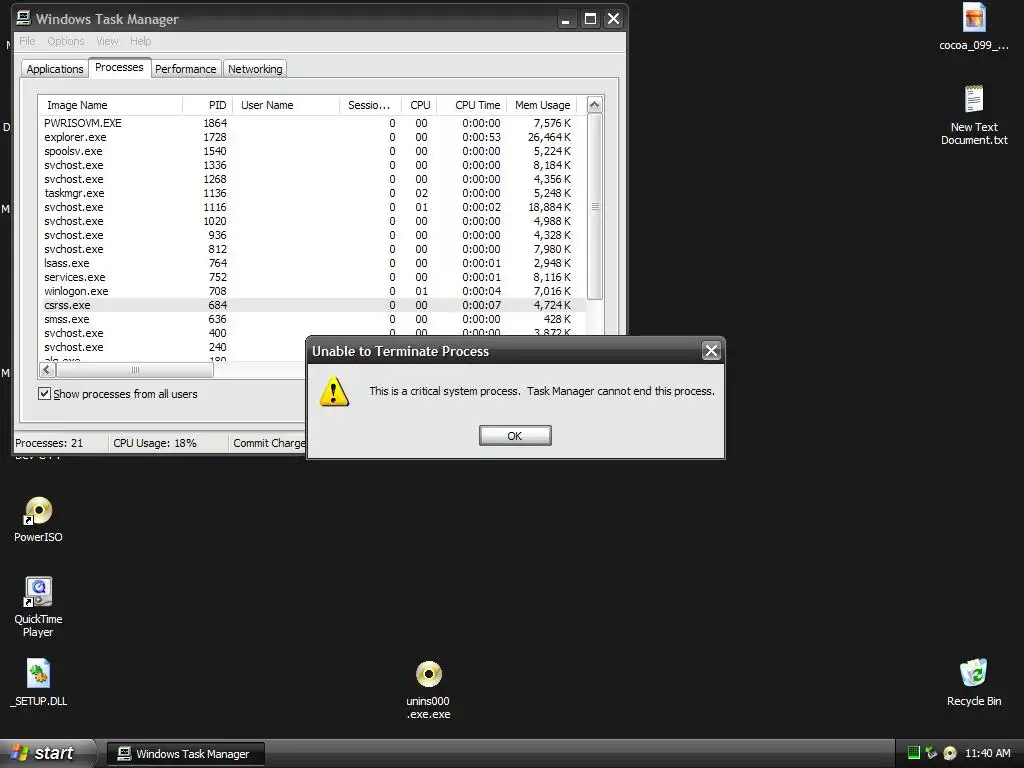
Task: Select the taskmgr.exe process row
Action: 312,193
